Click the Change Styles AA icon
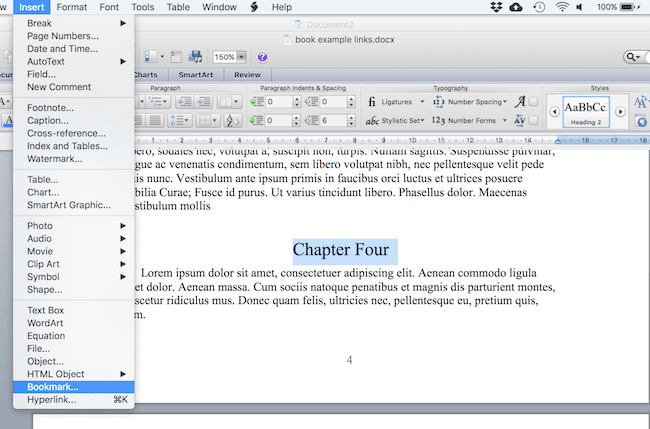650x429 pixels. click(640, 102)
